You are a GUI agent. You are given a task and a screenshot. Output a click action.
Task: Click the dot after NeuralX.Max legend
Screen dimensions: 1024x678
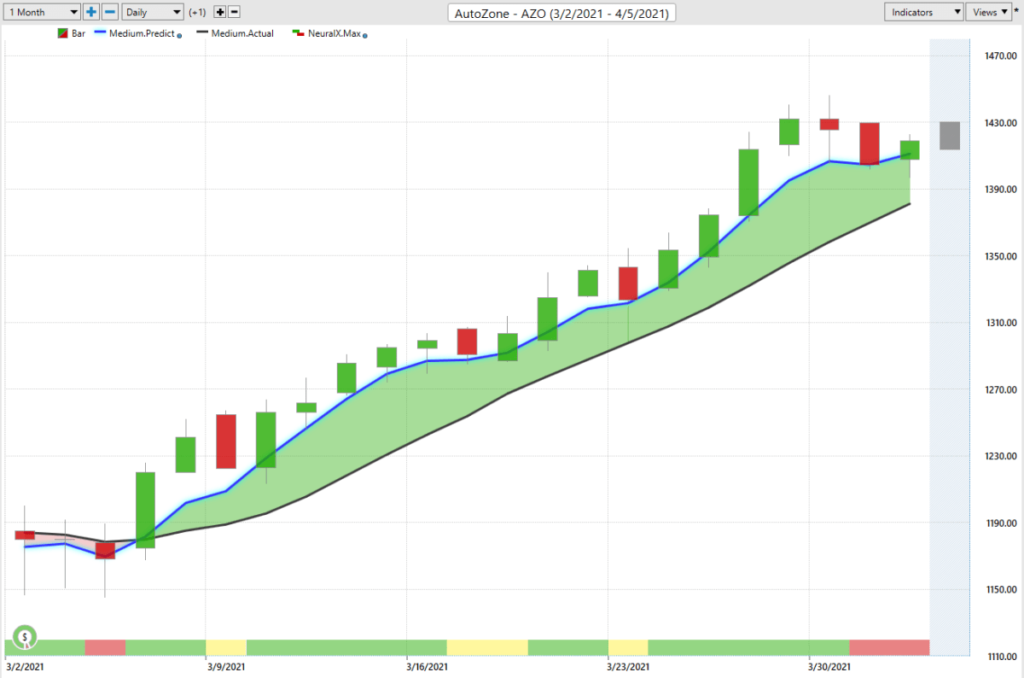pos(365,35)
